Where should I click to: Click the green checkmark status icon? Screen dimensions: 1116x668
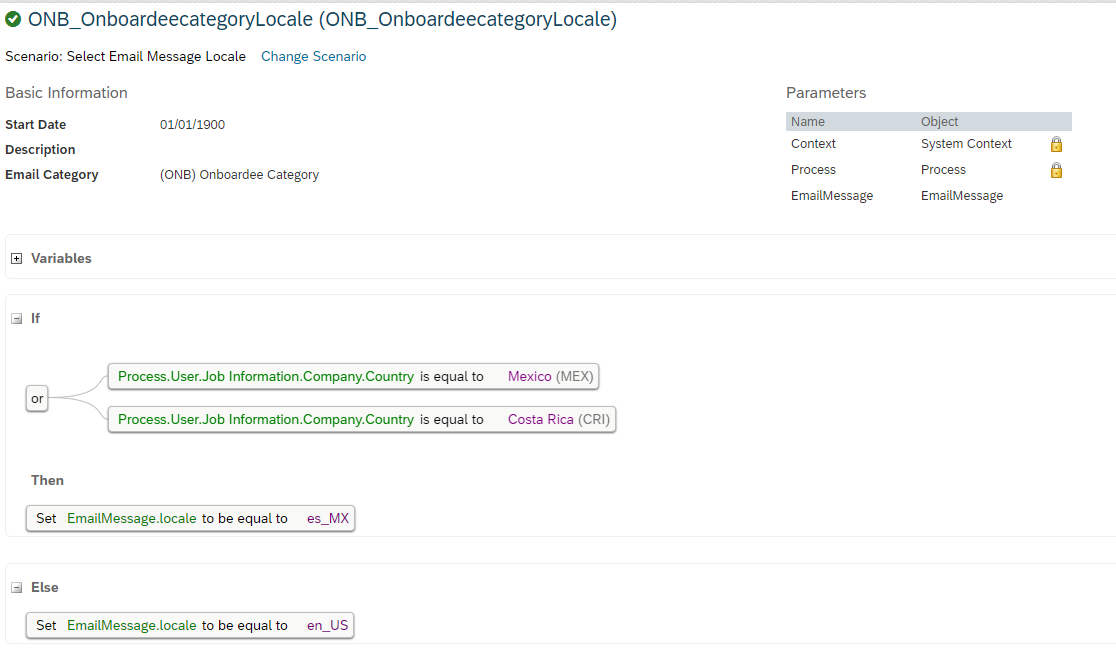click(13, 19)
